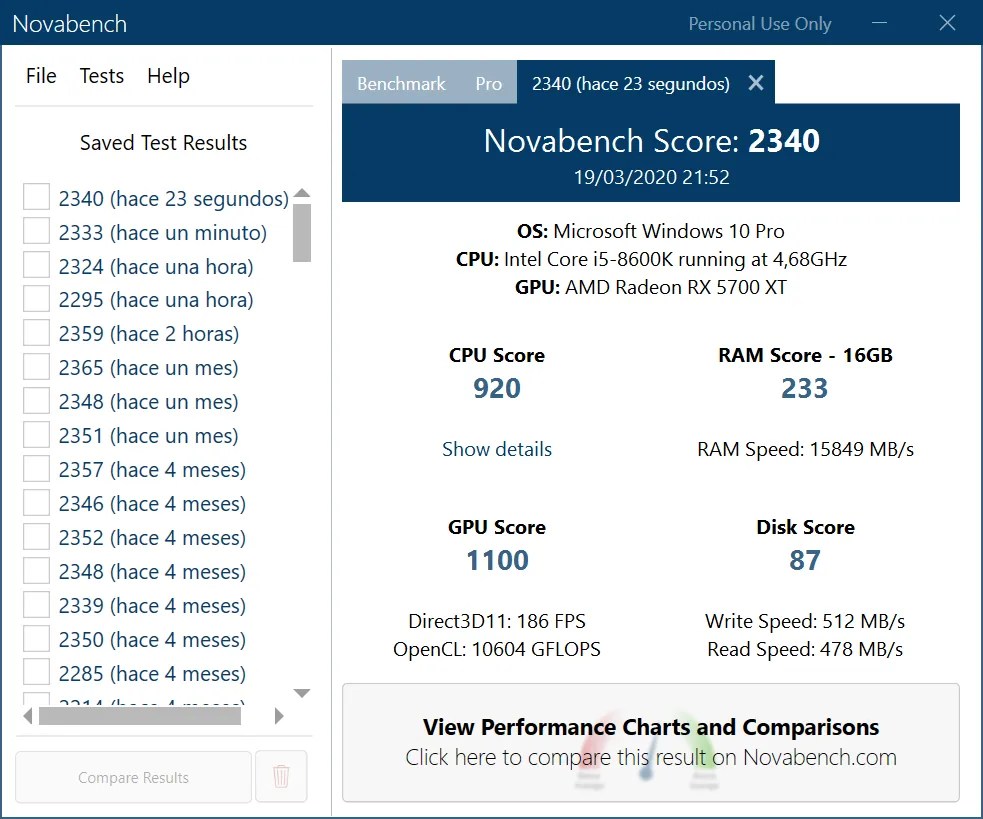Open the File menu
Viewport: 983px width, 819px height.
40,76
